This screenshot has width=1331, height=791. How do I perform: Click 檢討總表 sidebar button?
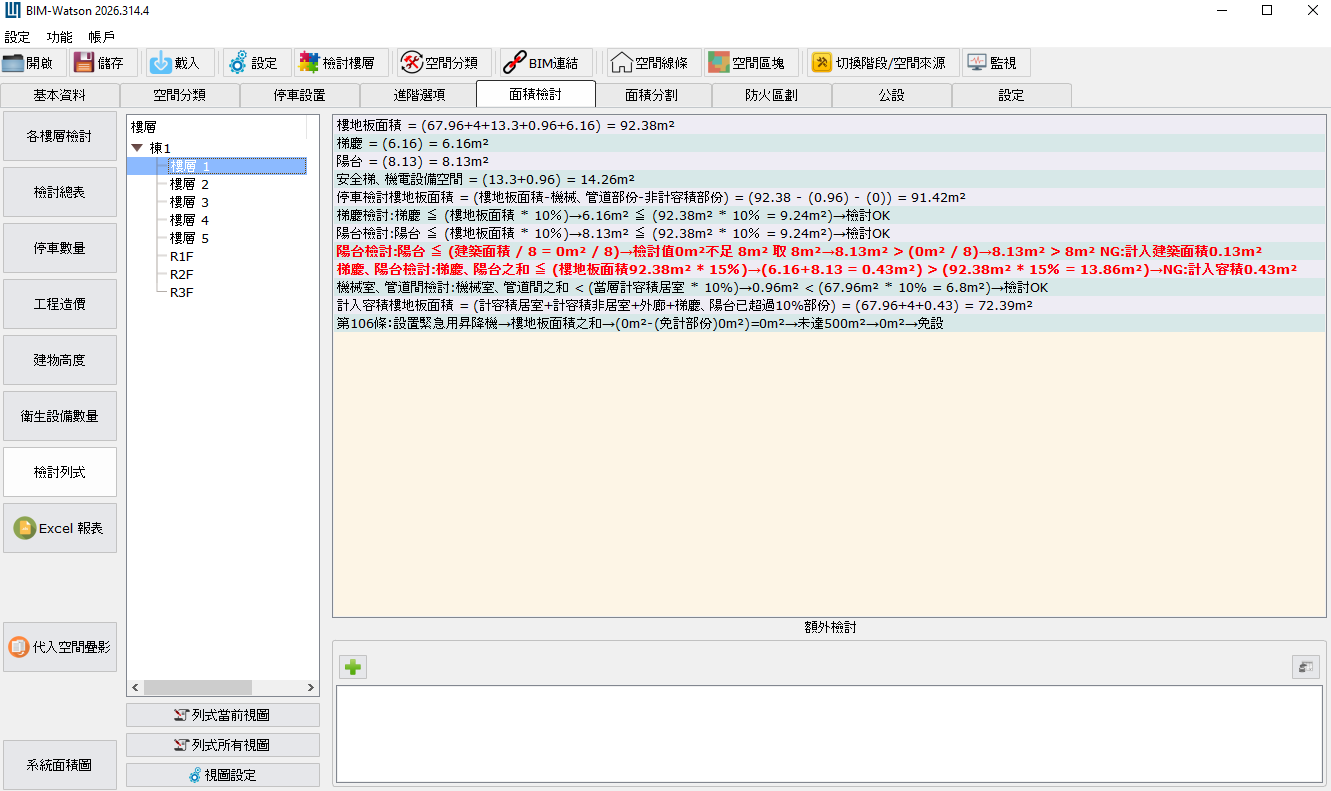point(60,192)
